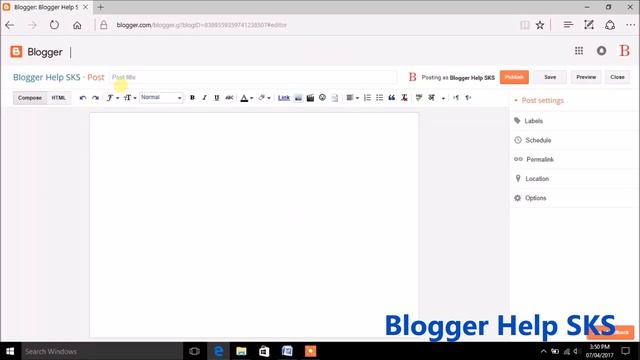The width and height of the screenshot is (640, 360).
Task: Open reading view in the browser
Action: tap(524, 25)
